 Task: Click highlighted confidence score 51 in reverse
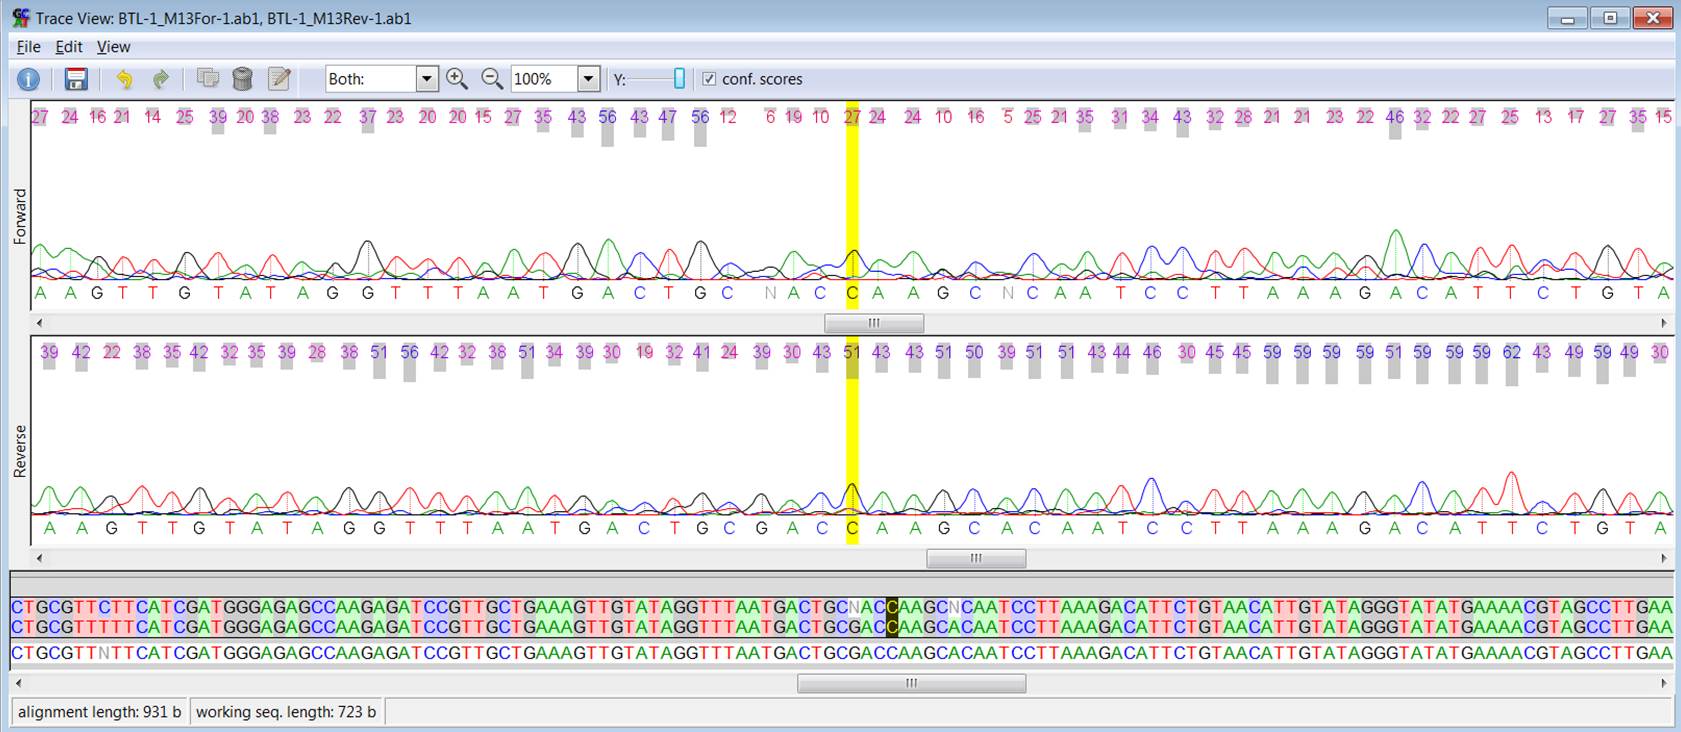(852, 352)
